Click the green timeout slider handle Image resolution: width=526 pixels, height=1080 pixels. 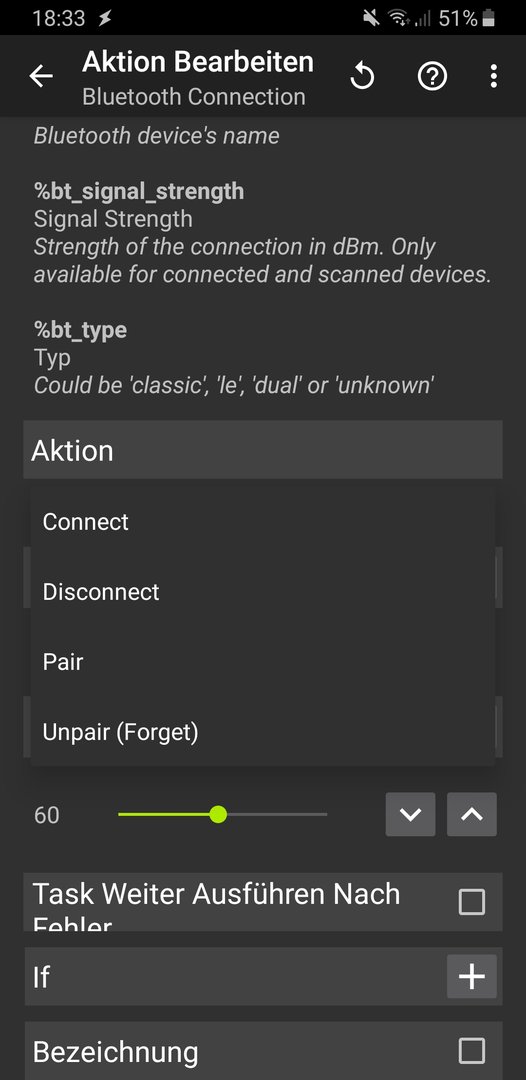[x=218, y=814]
